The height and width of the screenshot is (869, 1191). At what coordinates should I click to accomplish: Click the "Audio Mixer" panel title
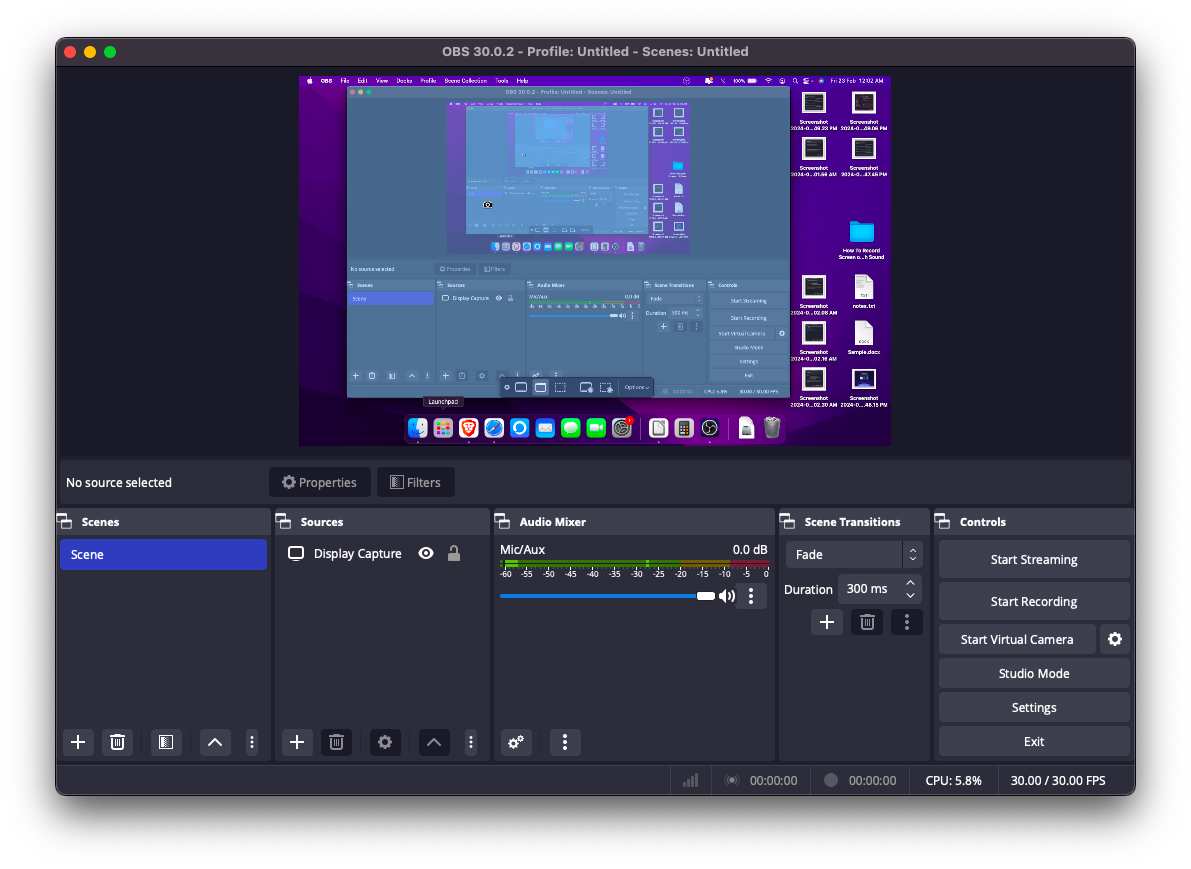point(552,522)
